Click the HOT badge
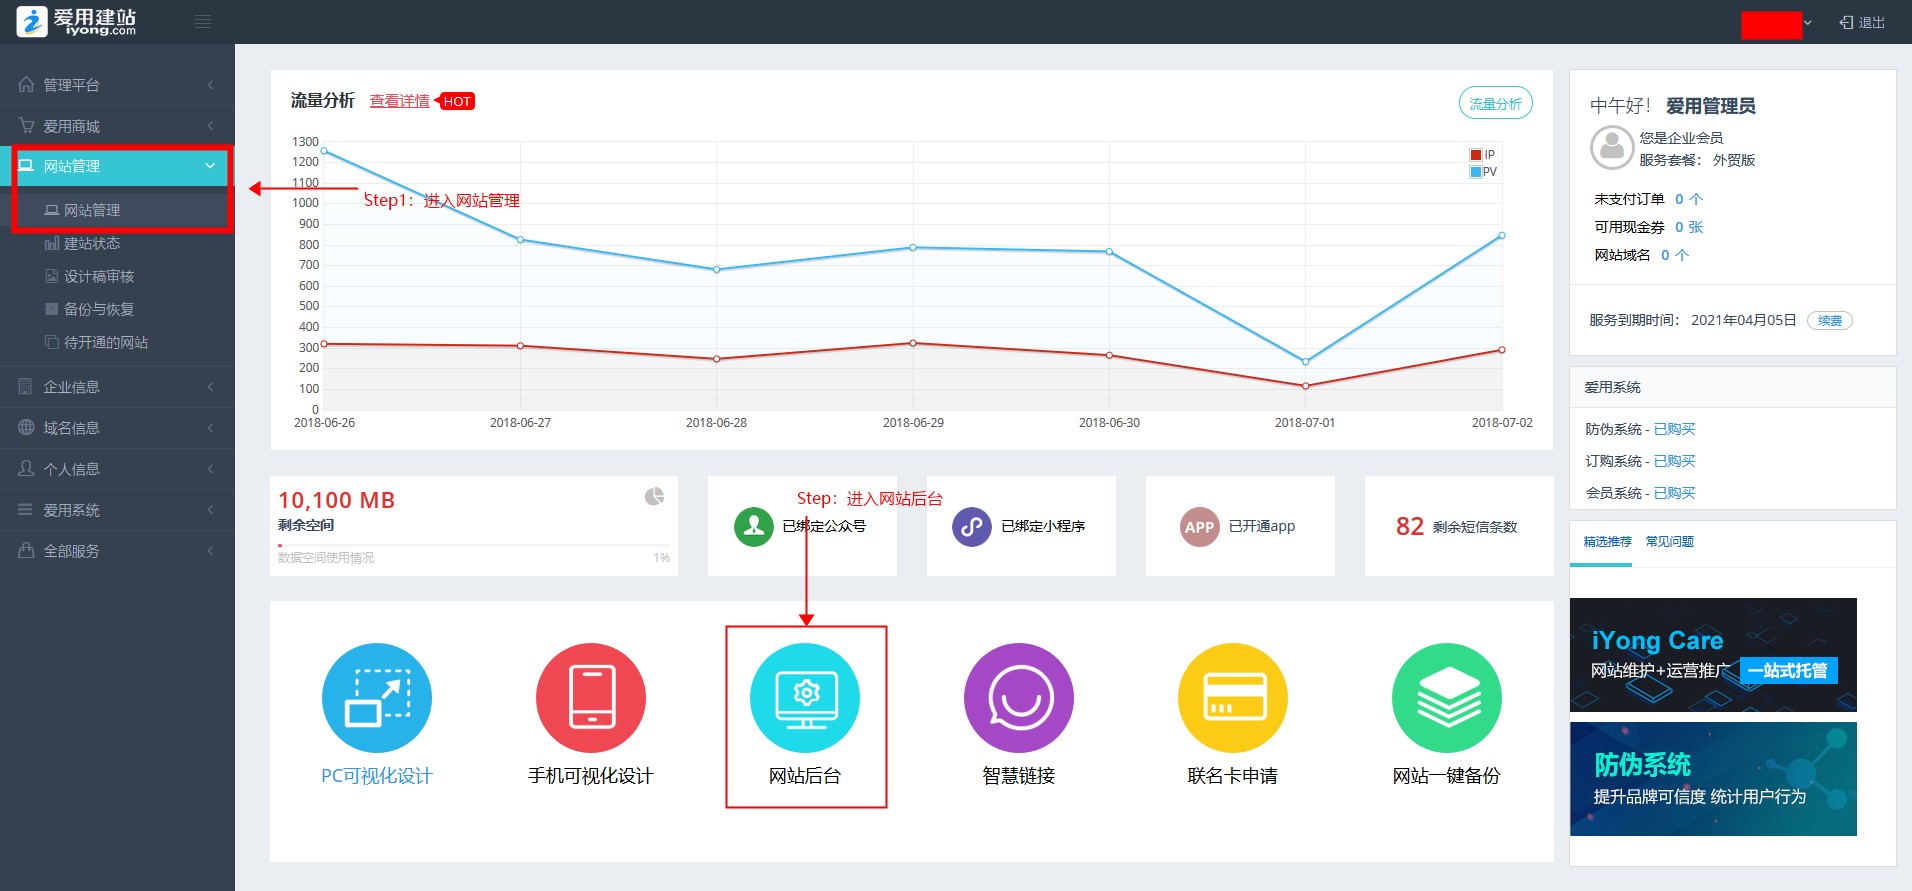The image size is (1912, 891). point(456,101)
